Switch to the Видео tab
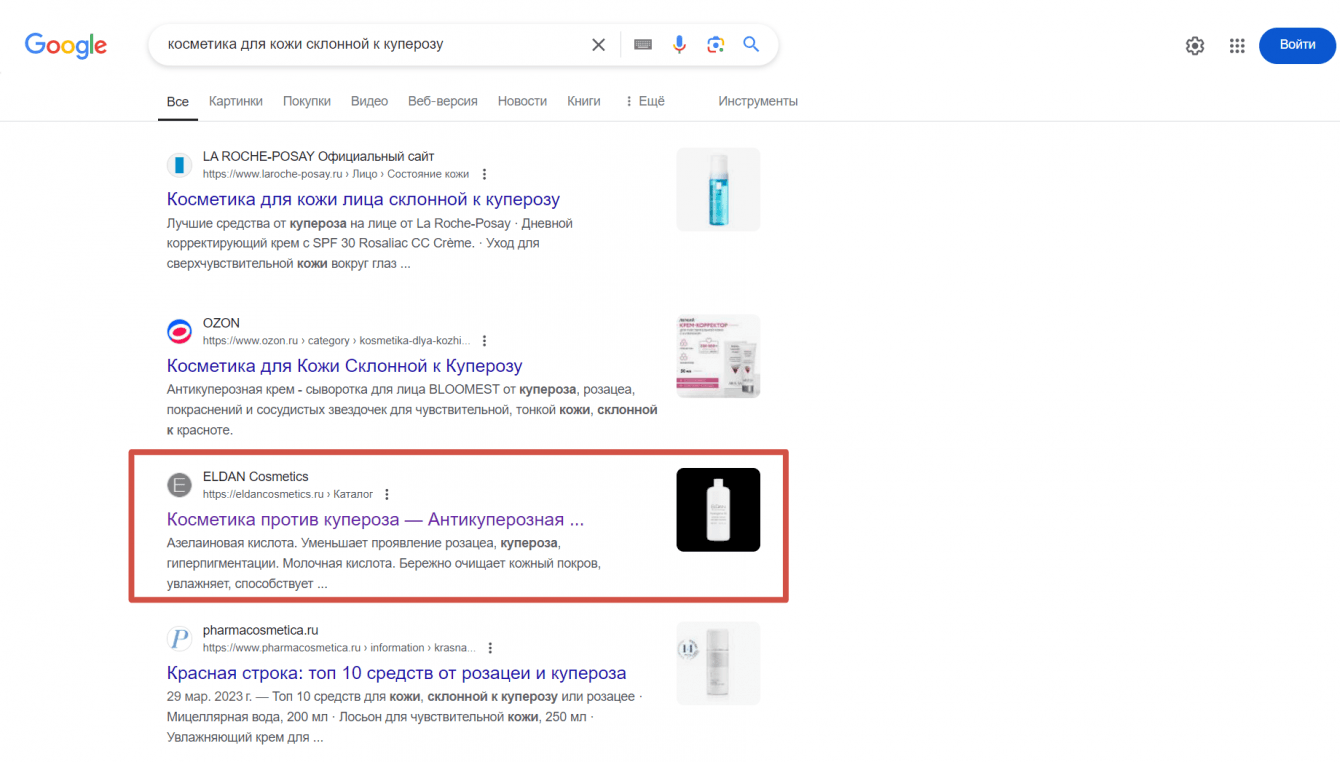The height and width of the screenshot is (762, 1340). point(370,101)
